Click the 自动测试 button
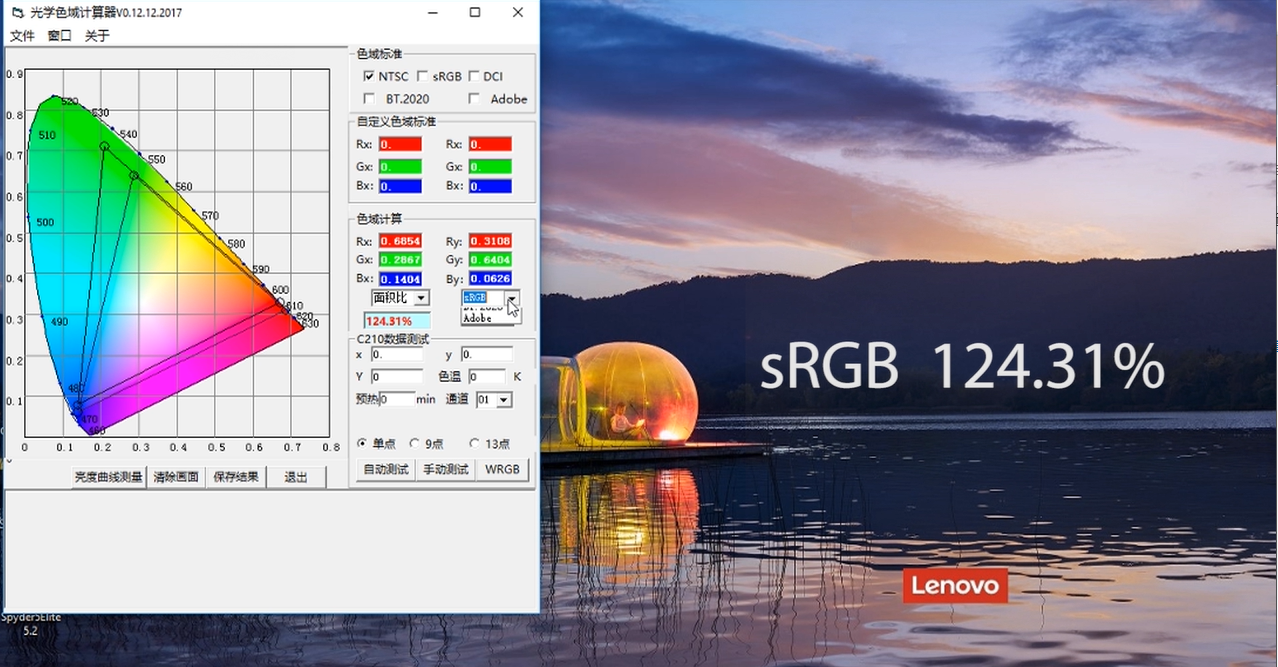Image resolution: width=1278 pixels, height=667 pixels. coord(385,469)
